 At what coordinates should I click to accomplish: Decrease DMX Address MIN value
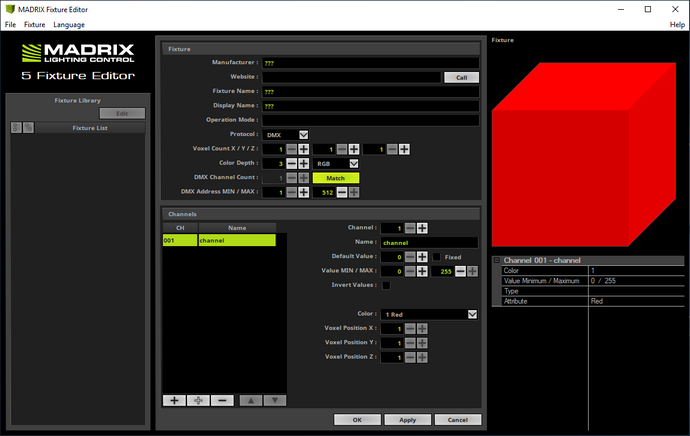click(x=292, y=192)
